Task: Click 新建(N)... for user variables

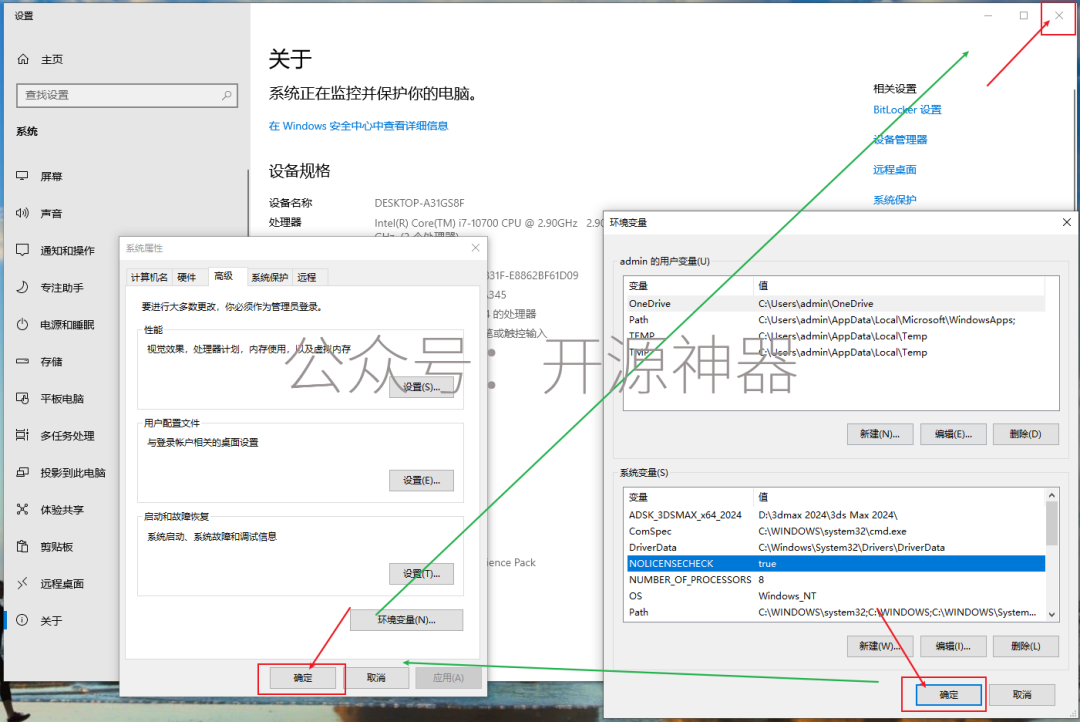Action: [x=880, y=433]
